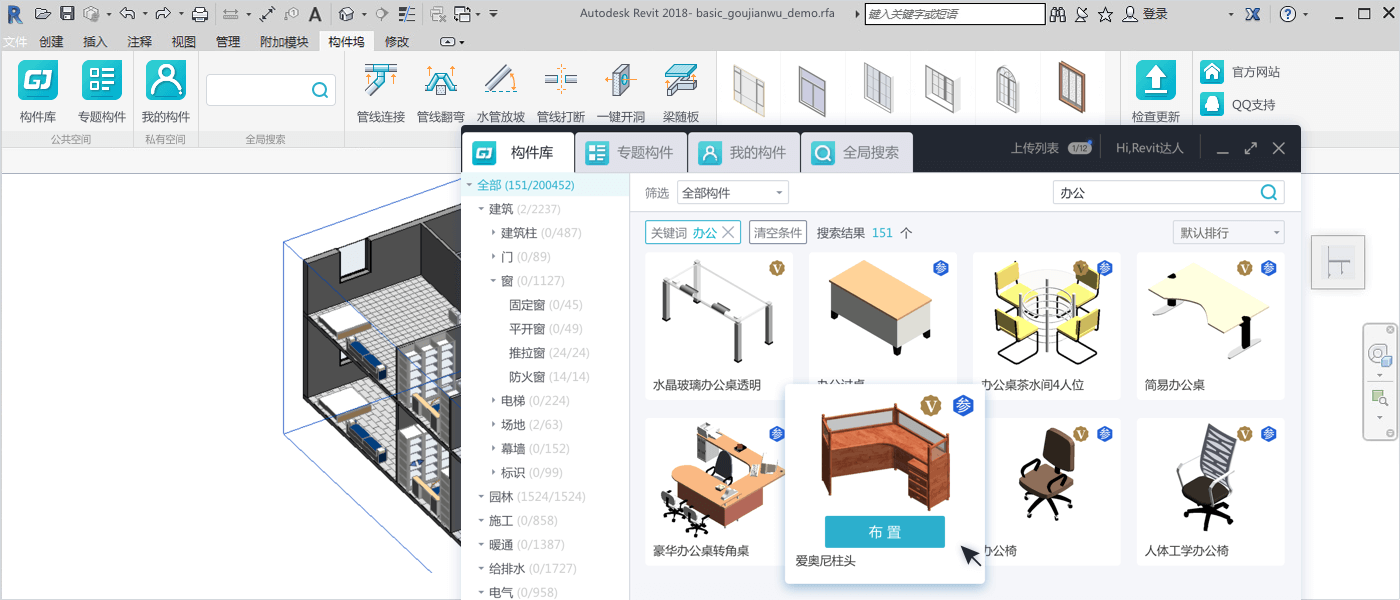Remove the 办公 keyword filter tag
Screen dimensions: 1400x600
[x=729, y=233]
